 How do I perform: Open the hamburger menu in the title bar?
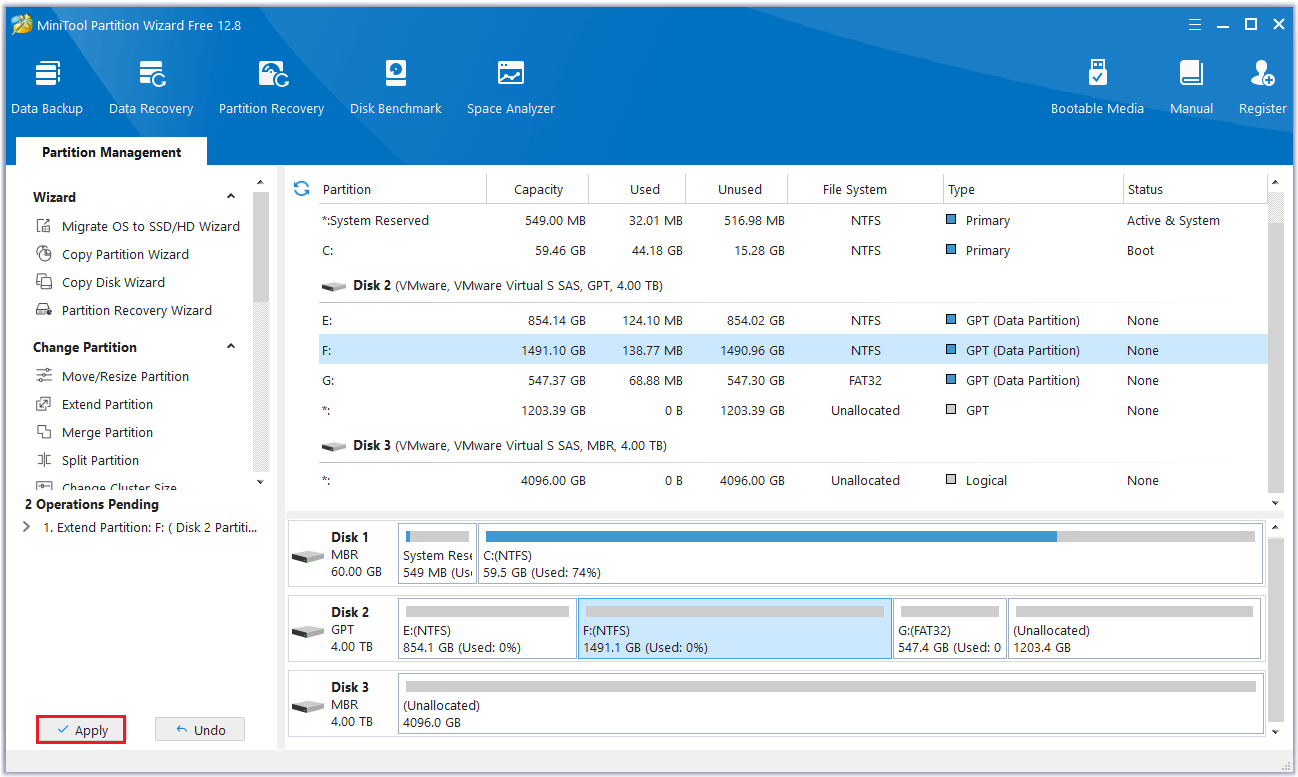(1195, 24)
